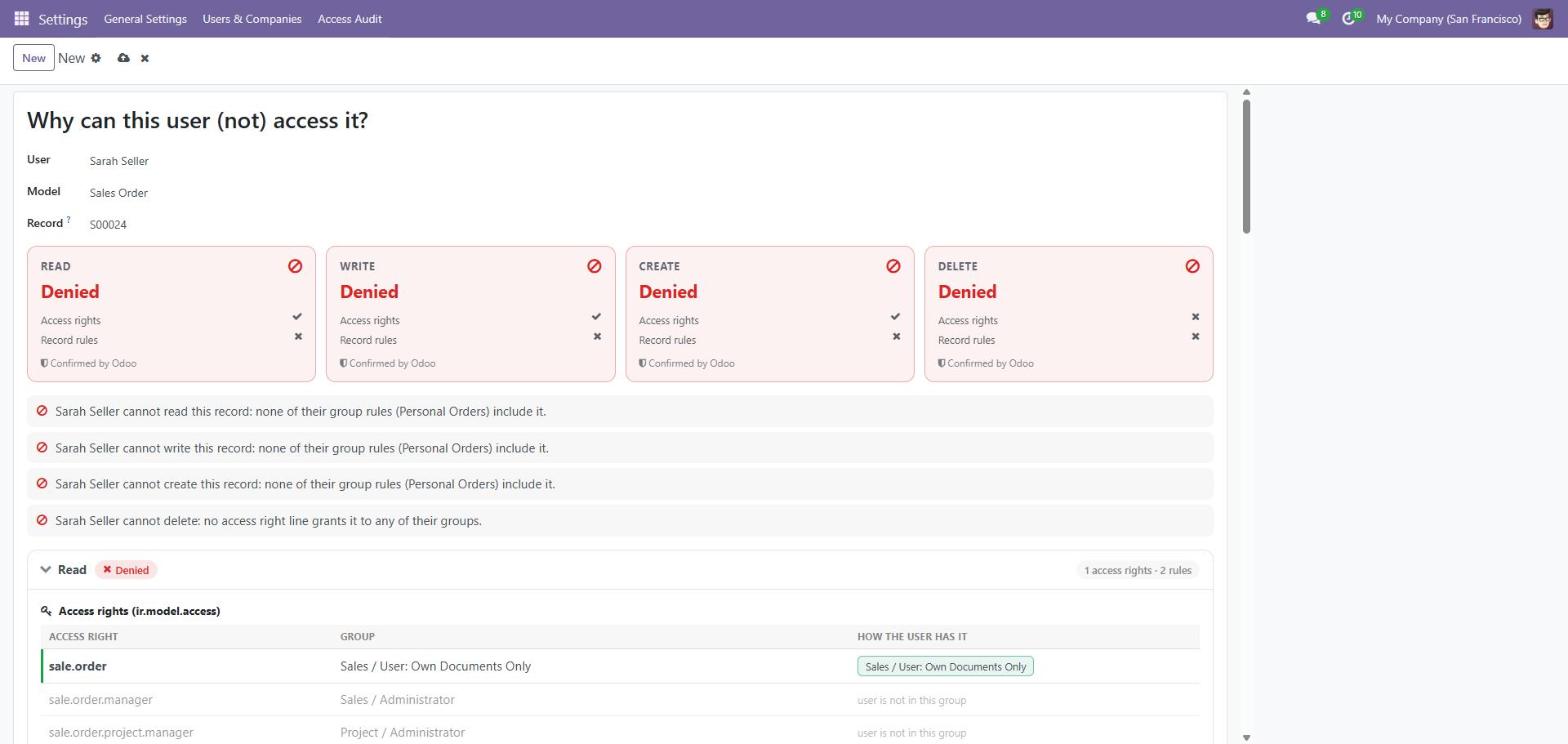Open the Model field showing Sales Order
Screen dimensions: 1568x744
(118, 193)
